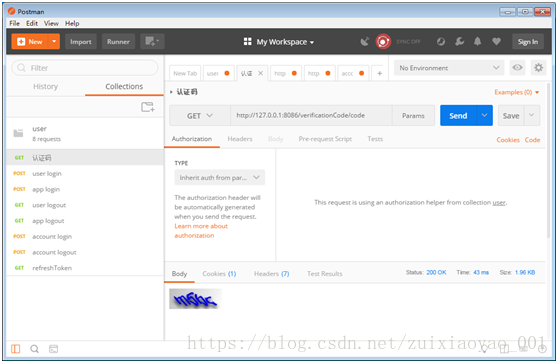Save the request
Viewport: 558px width, 363px height.
511,116
